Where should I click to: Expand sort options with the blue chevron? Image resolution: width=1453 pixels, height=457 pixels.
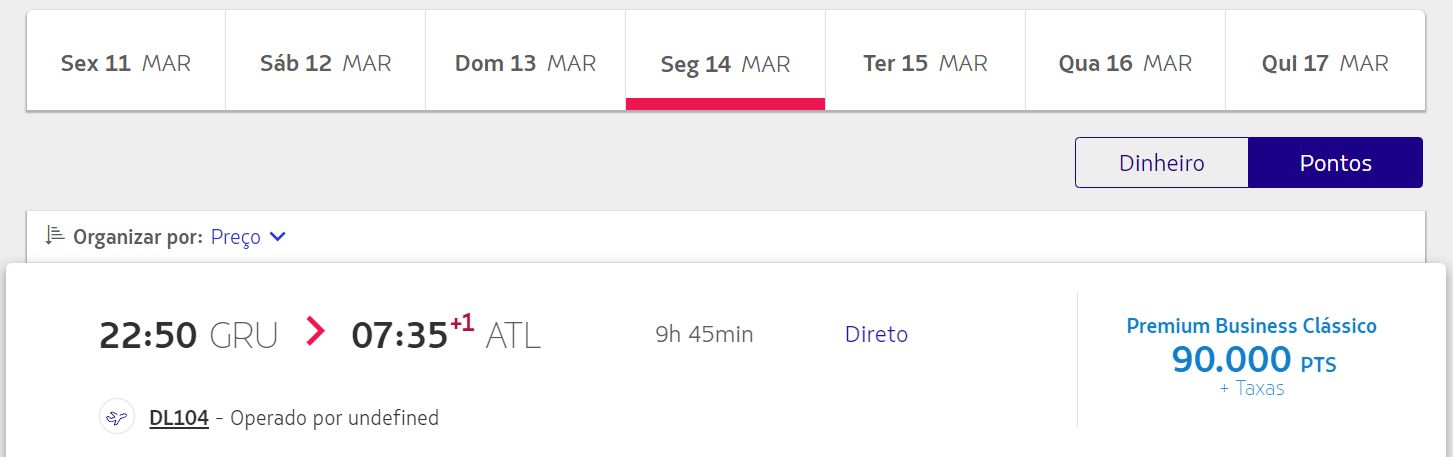coord(278,237)
